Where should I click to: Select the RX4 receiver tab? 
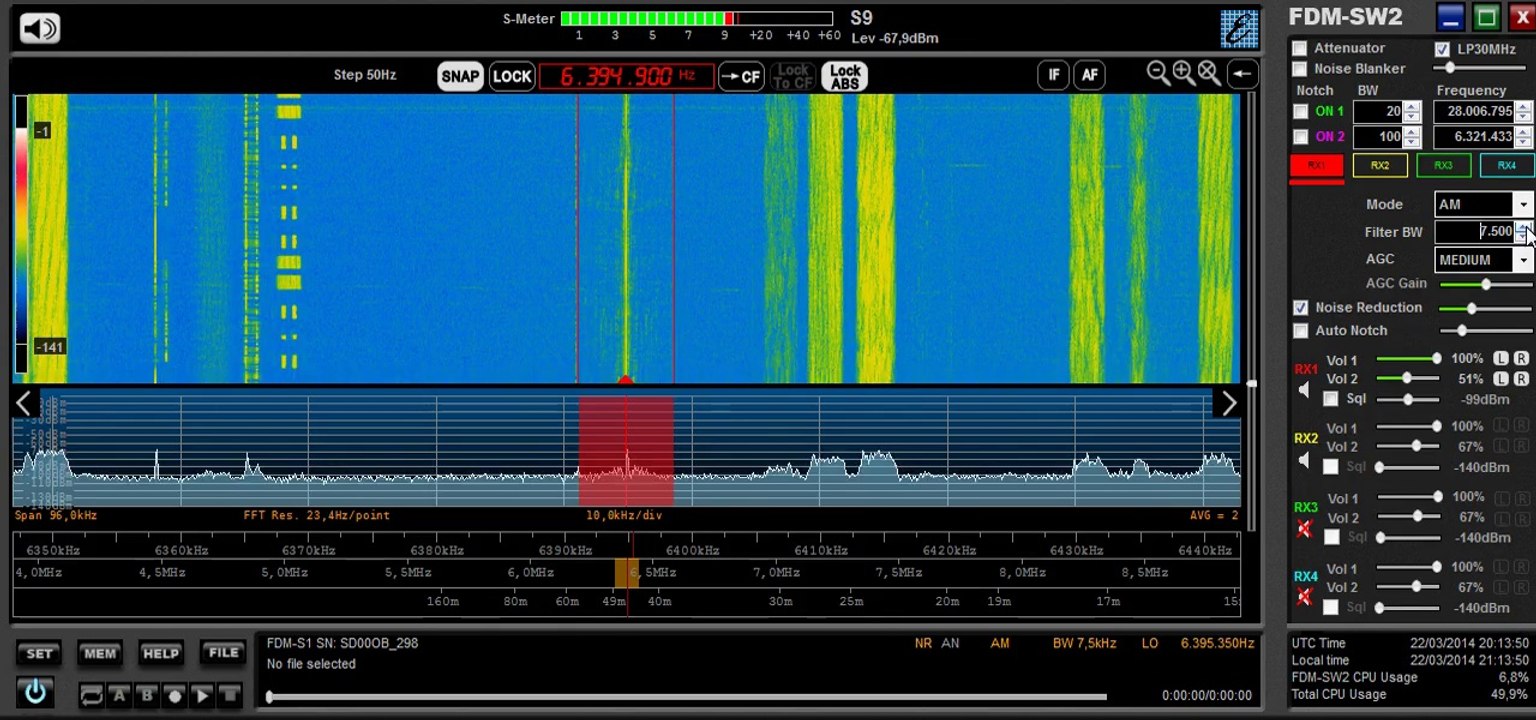point(1506,166)
